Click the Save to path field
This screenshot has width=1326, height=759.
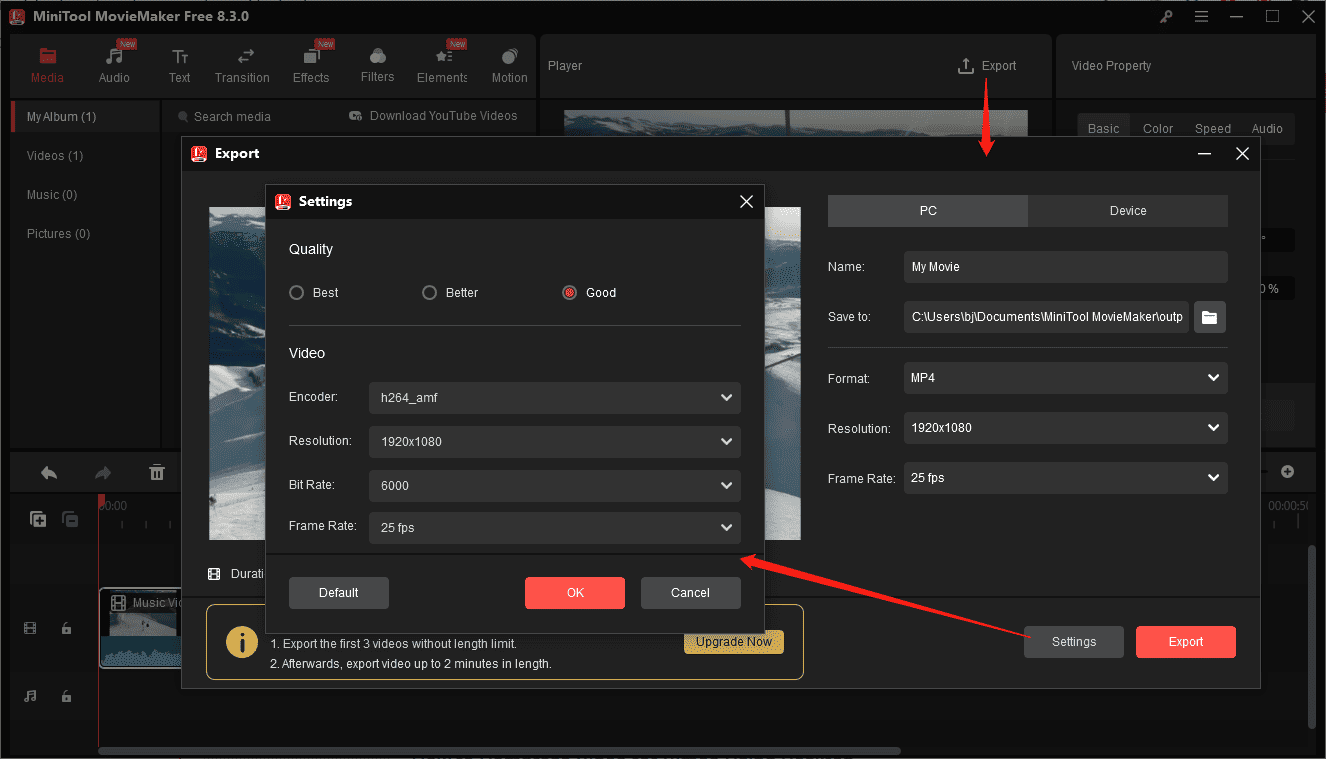click(1047, 317)
